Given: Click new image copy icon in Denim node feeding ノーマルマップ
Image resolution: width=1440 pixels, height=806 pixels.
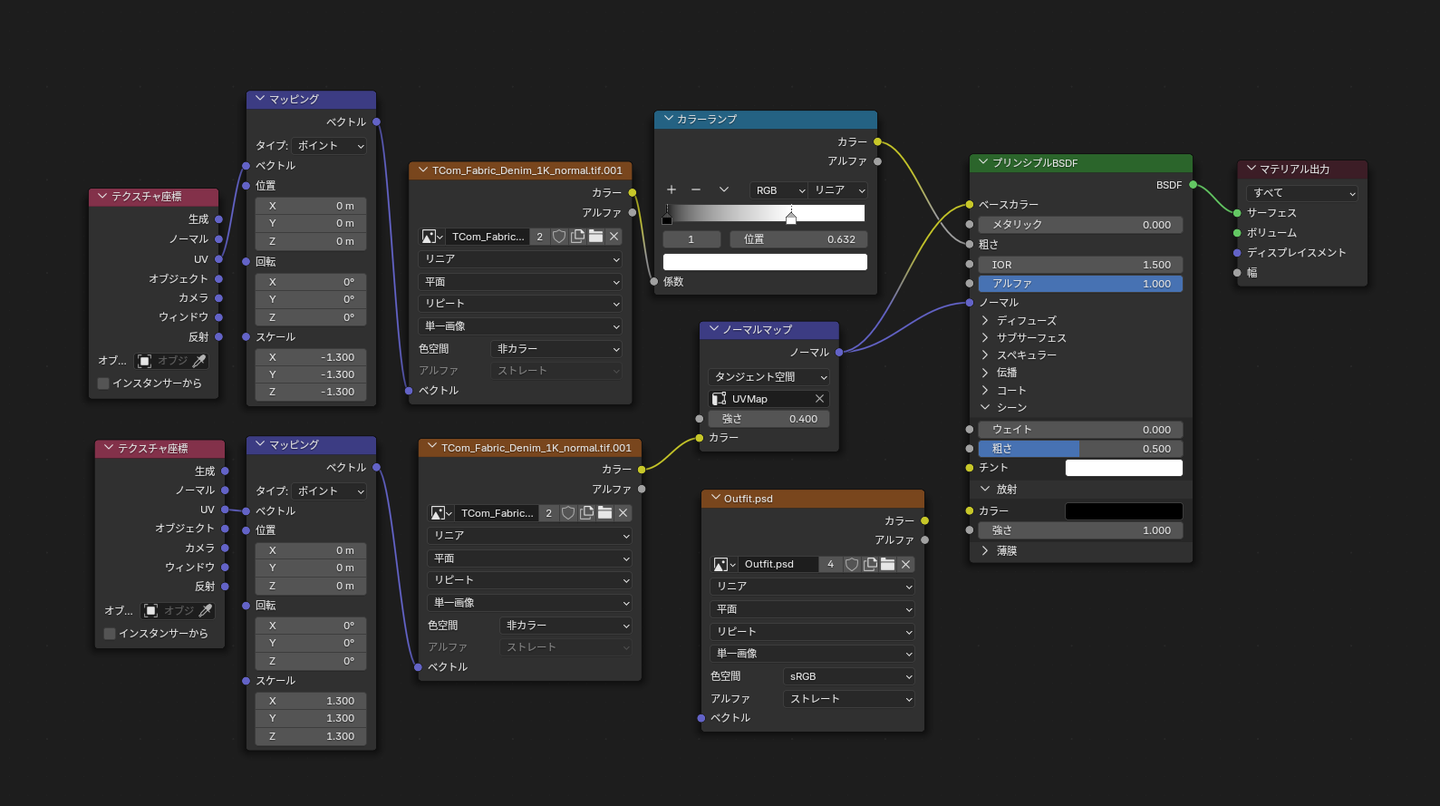Looking at the screenshot, I should pos(587,513).
